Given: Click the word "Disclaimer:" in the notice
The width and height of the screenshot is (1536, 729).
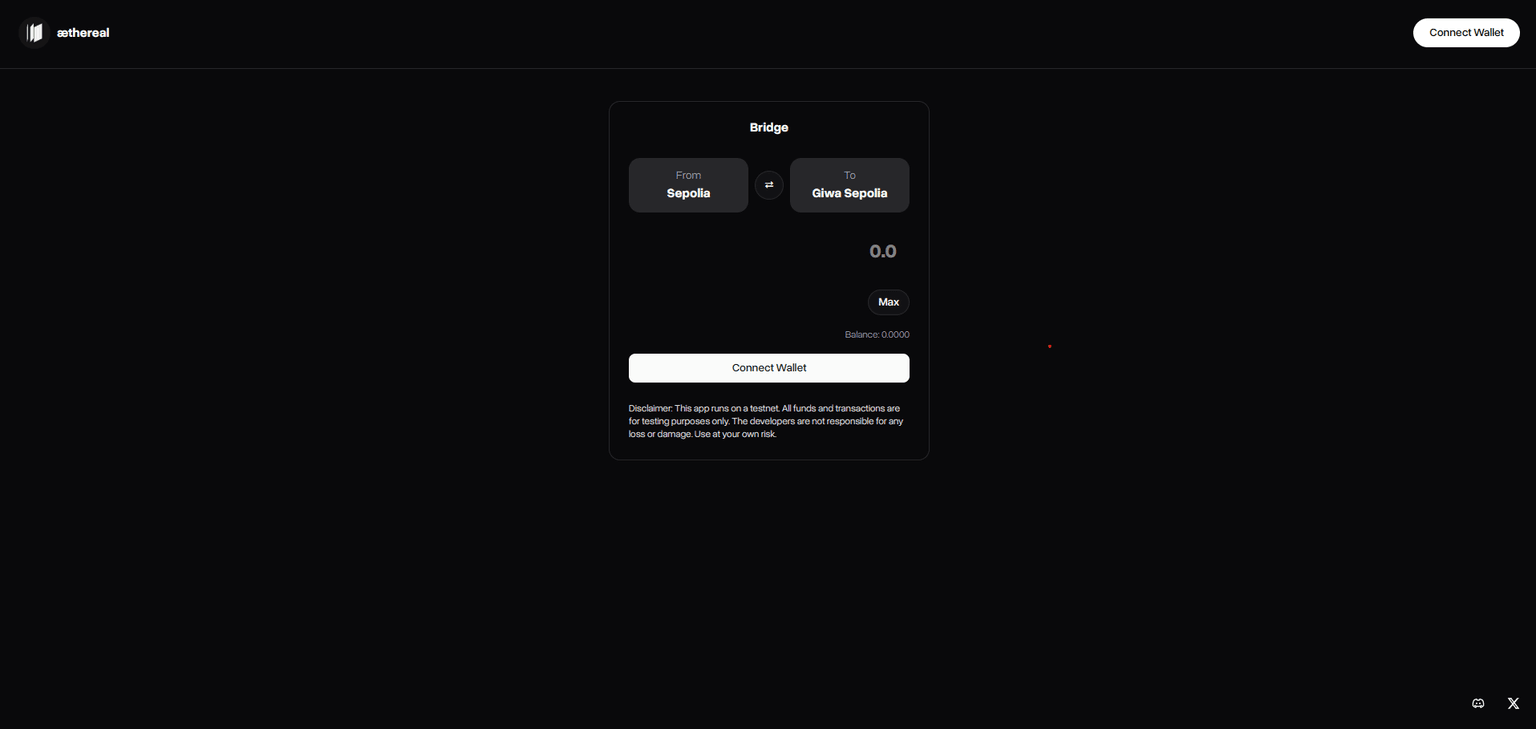Looking at the screenshot, I should coord(650,409).
